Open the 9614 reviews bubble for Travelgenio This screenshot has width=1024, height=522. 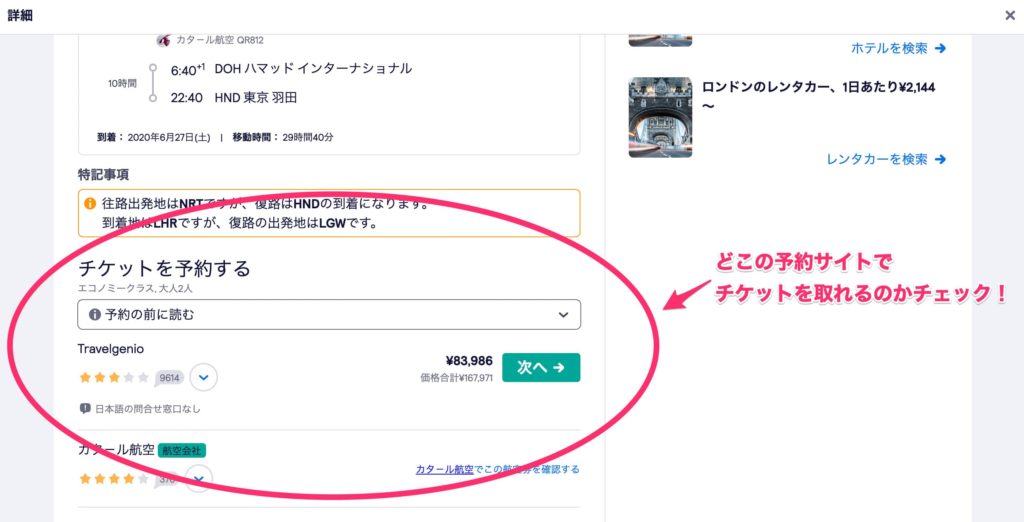[169, 378]
